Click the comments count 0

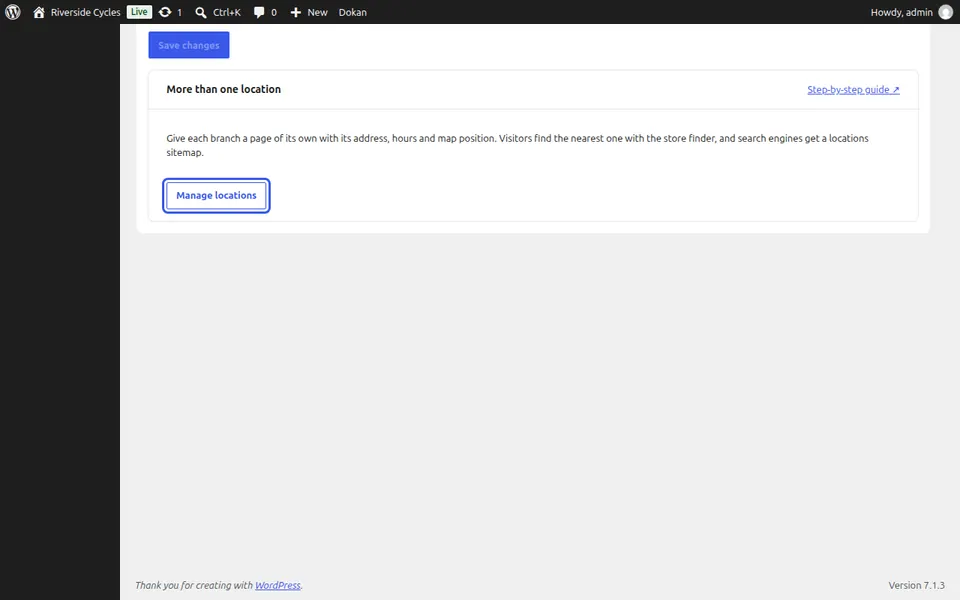(274, 12)
